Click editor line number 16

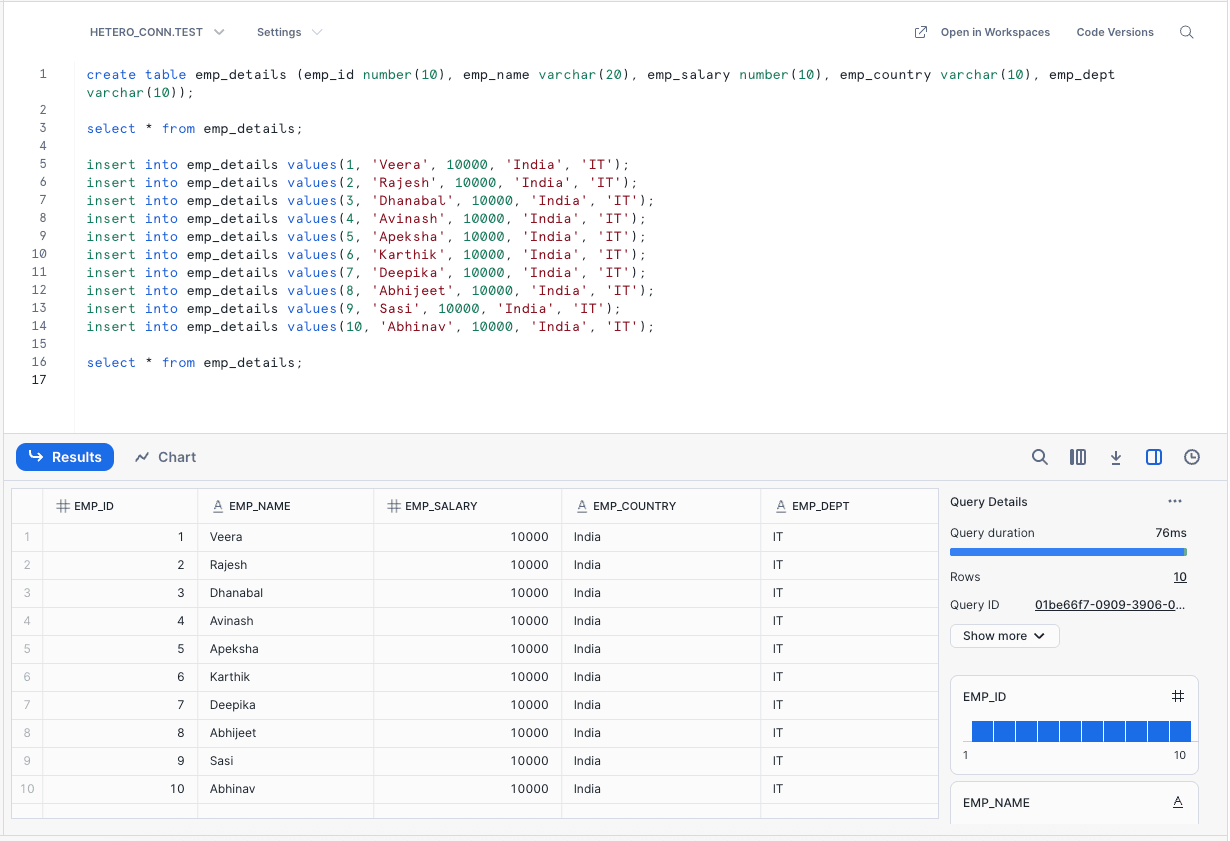(x=40, y=362)
